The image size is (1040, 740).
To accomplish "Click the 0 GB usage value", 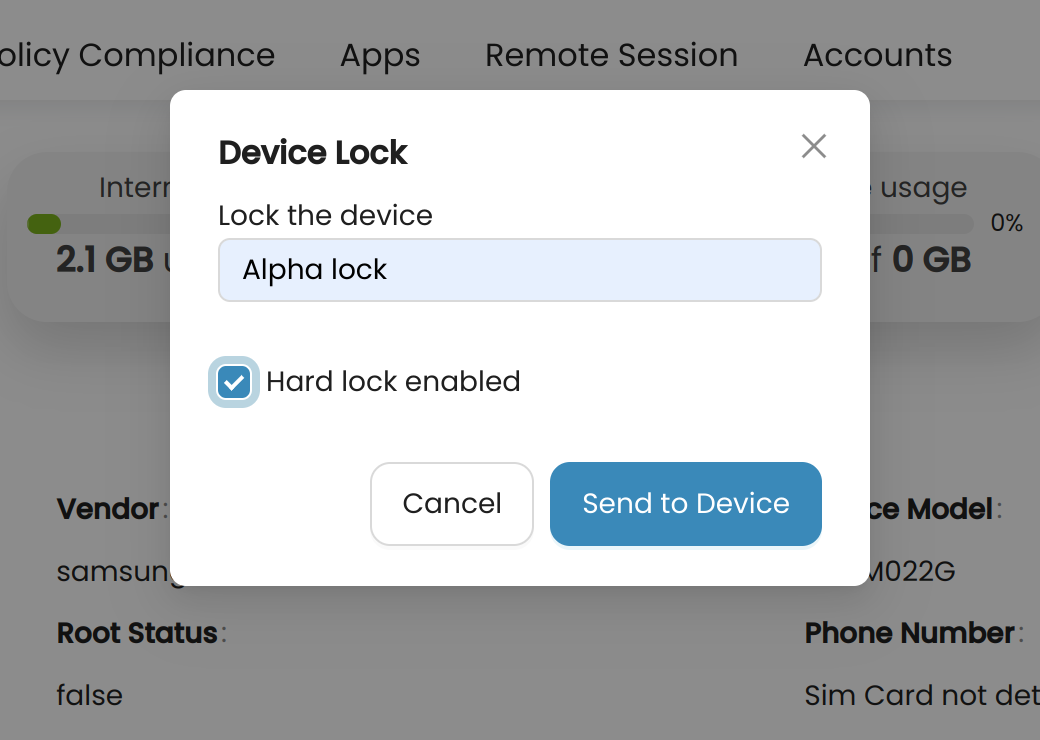I will (931, 259).
